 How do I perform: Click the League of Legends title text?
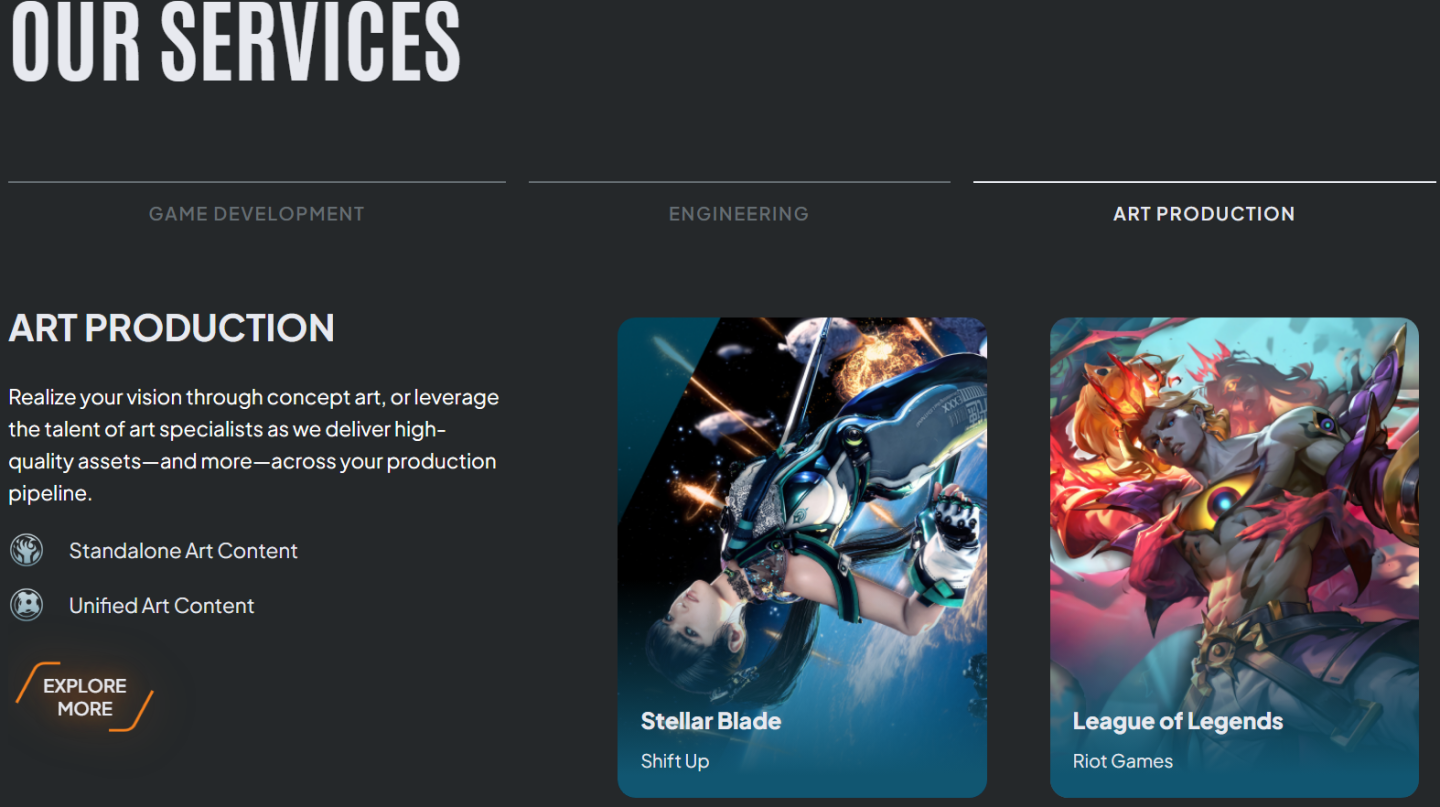(x=1178, y=722)
